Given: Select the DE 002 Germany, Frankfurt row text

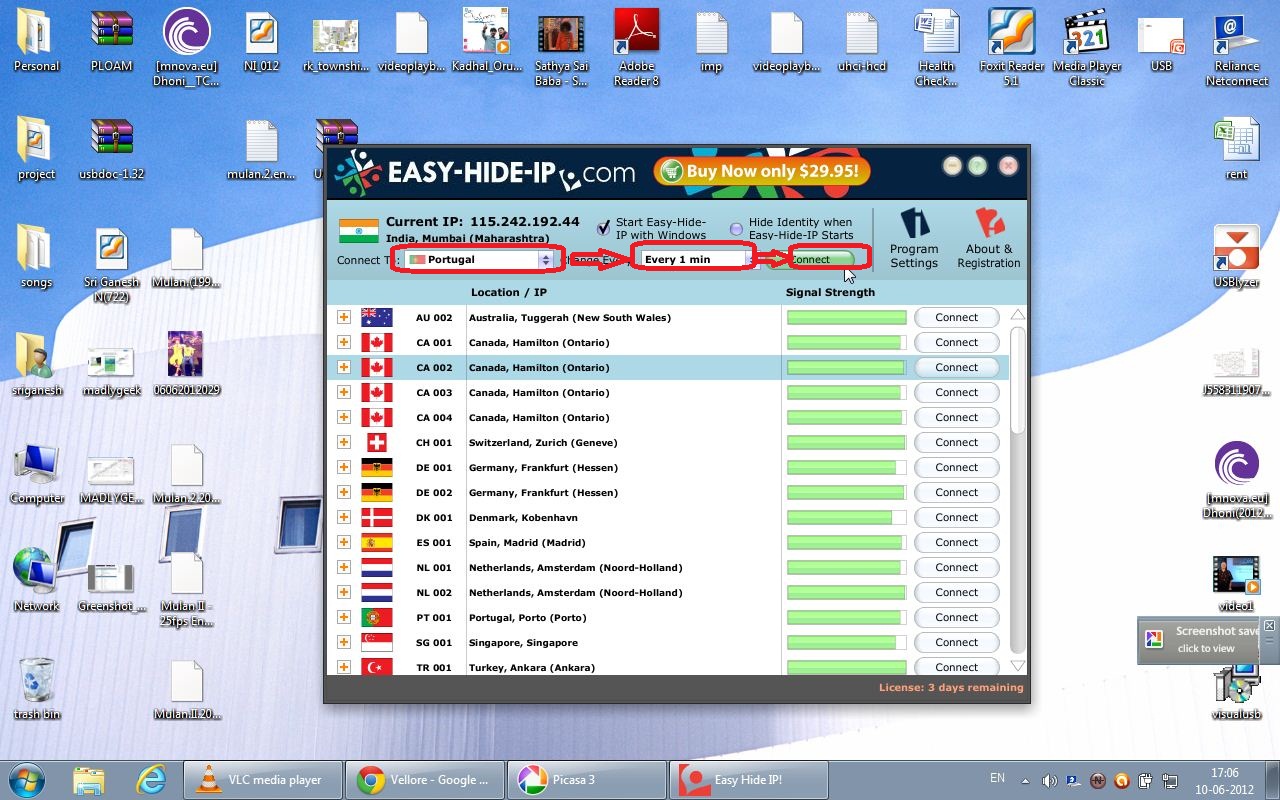Looking at the screenshot, I should pos(543,492).
